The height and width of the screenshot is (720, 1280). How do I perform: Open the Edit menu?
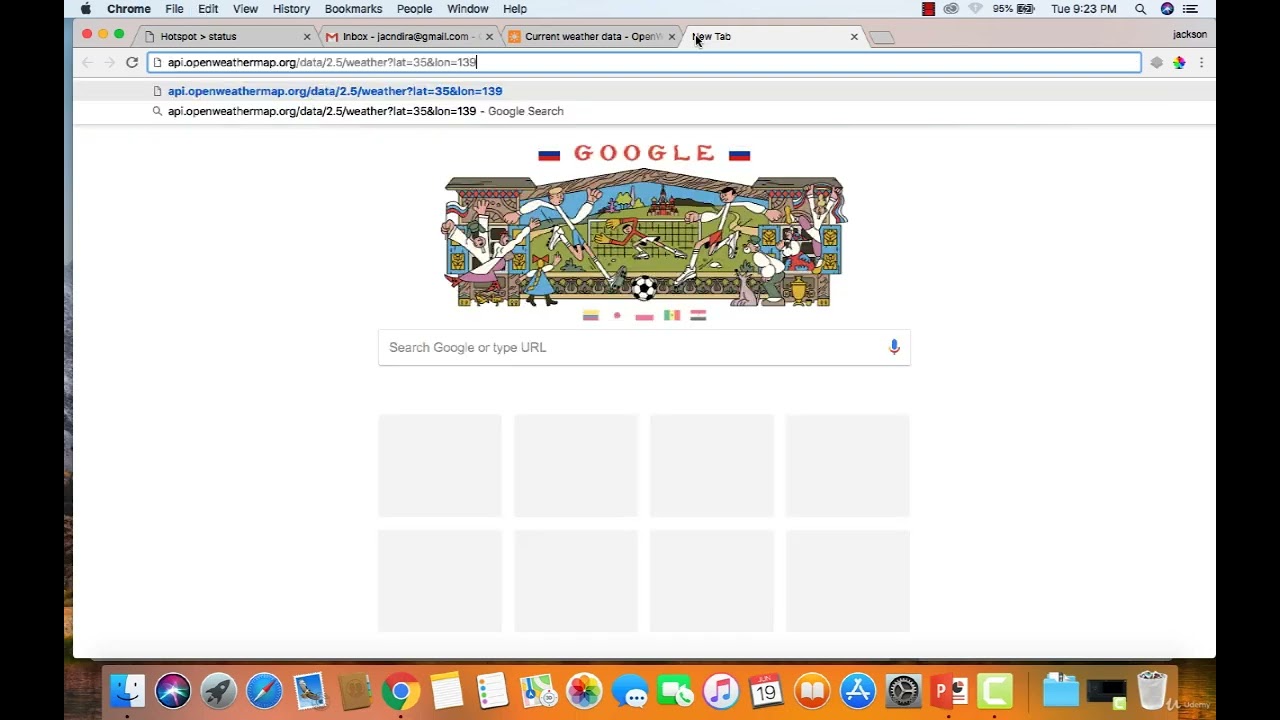(x=208, y=9)
